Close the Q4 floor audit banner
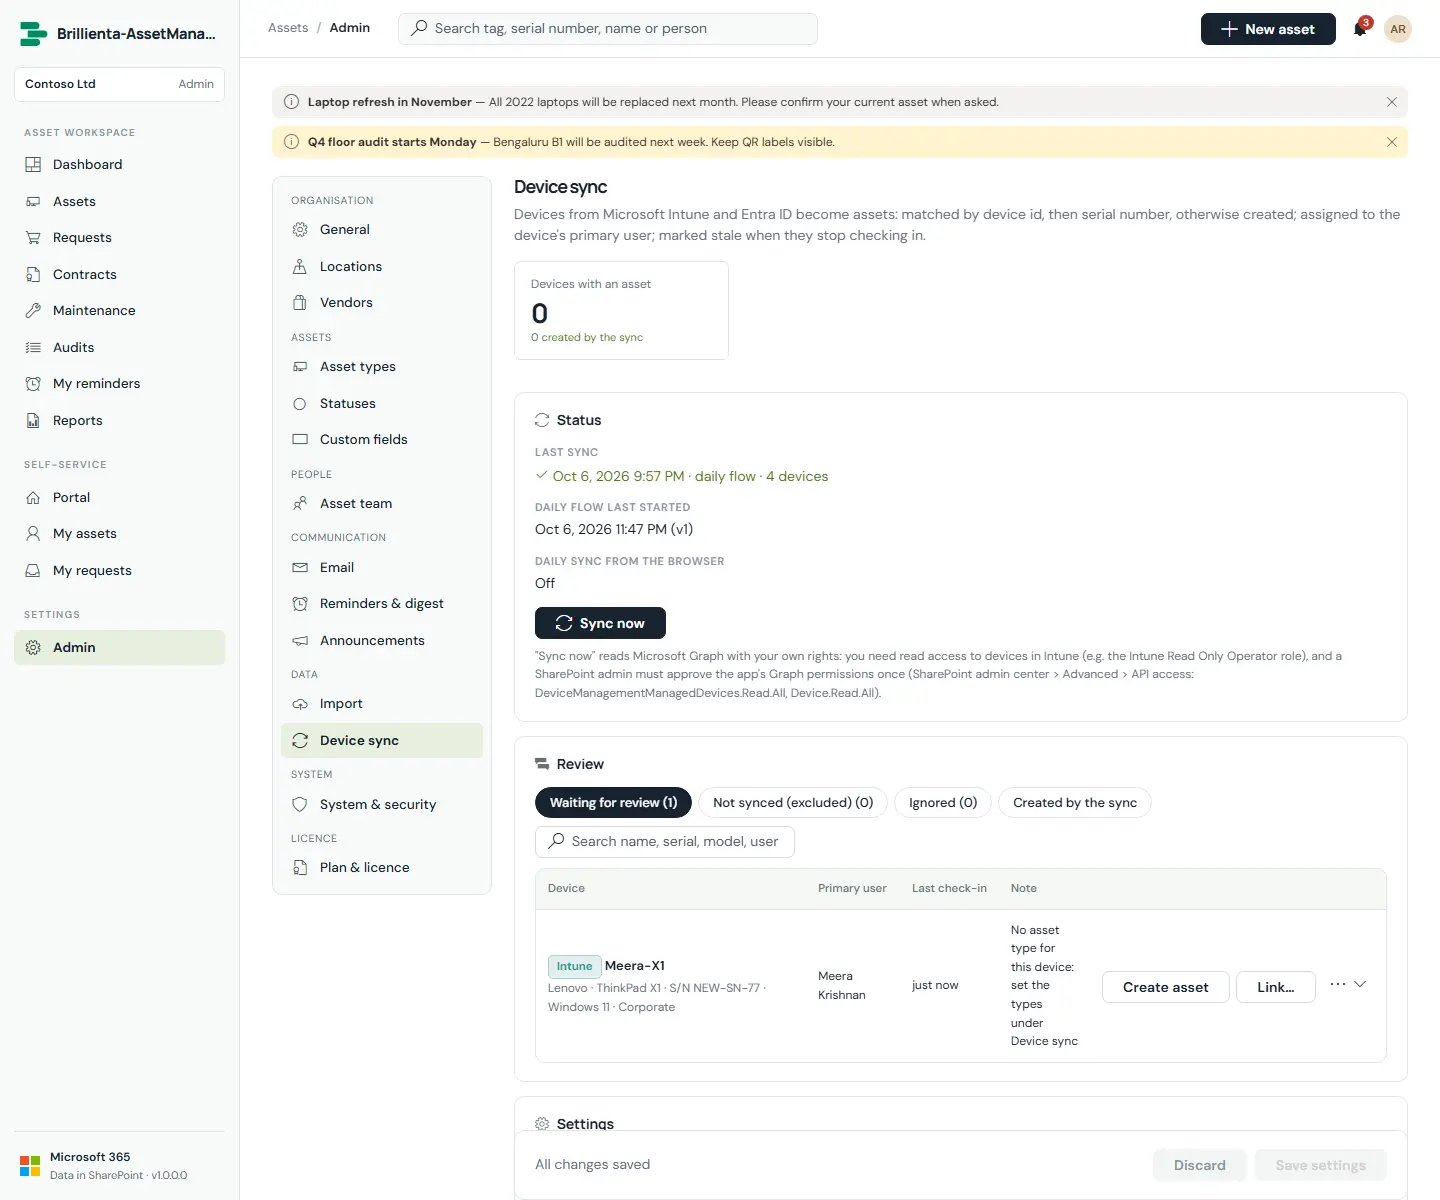This screenshot has width=1440, height=1200. [x=1392, y=142]
